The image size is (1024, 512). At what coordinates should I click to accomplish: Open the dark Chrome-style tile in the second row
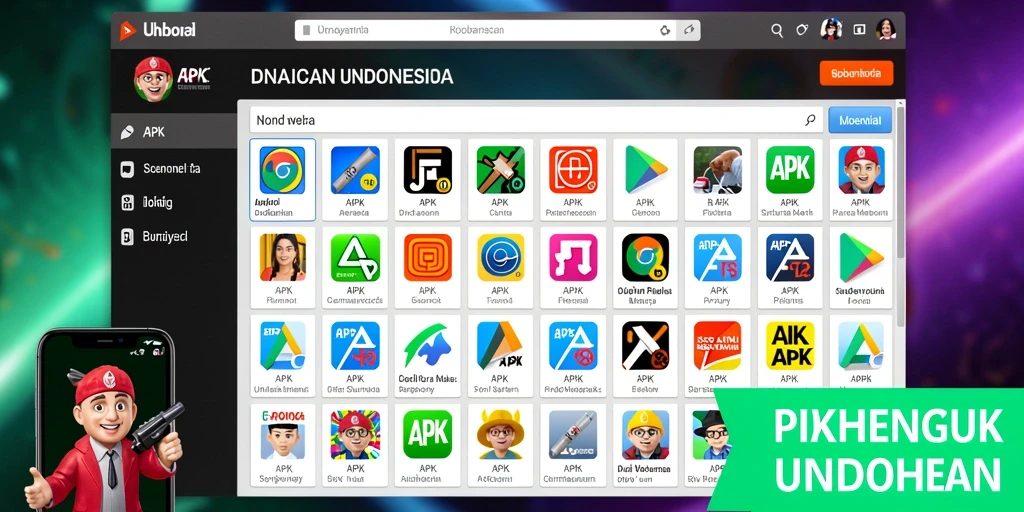tap(645, 268)
